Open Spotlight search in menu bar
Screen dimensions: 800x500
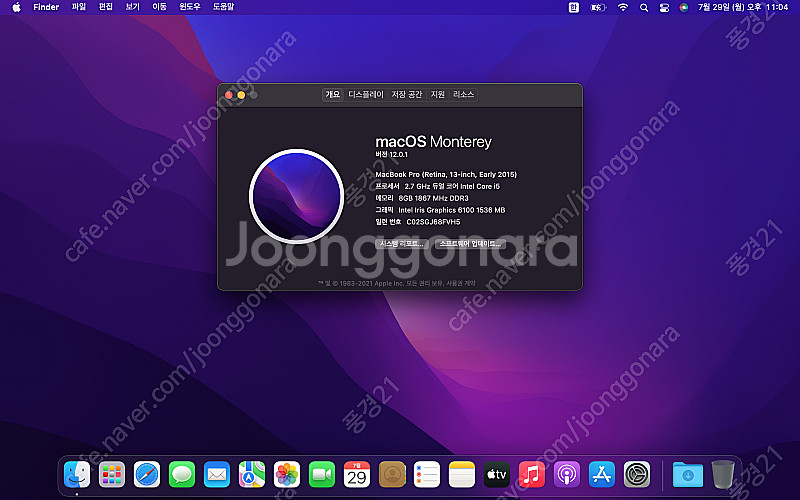point(644,7)
